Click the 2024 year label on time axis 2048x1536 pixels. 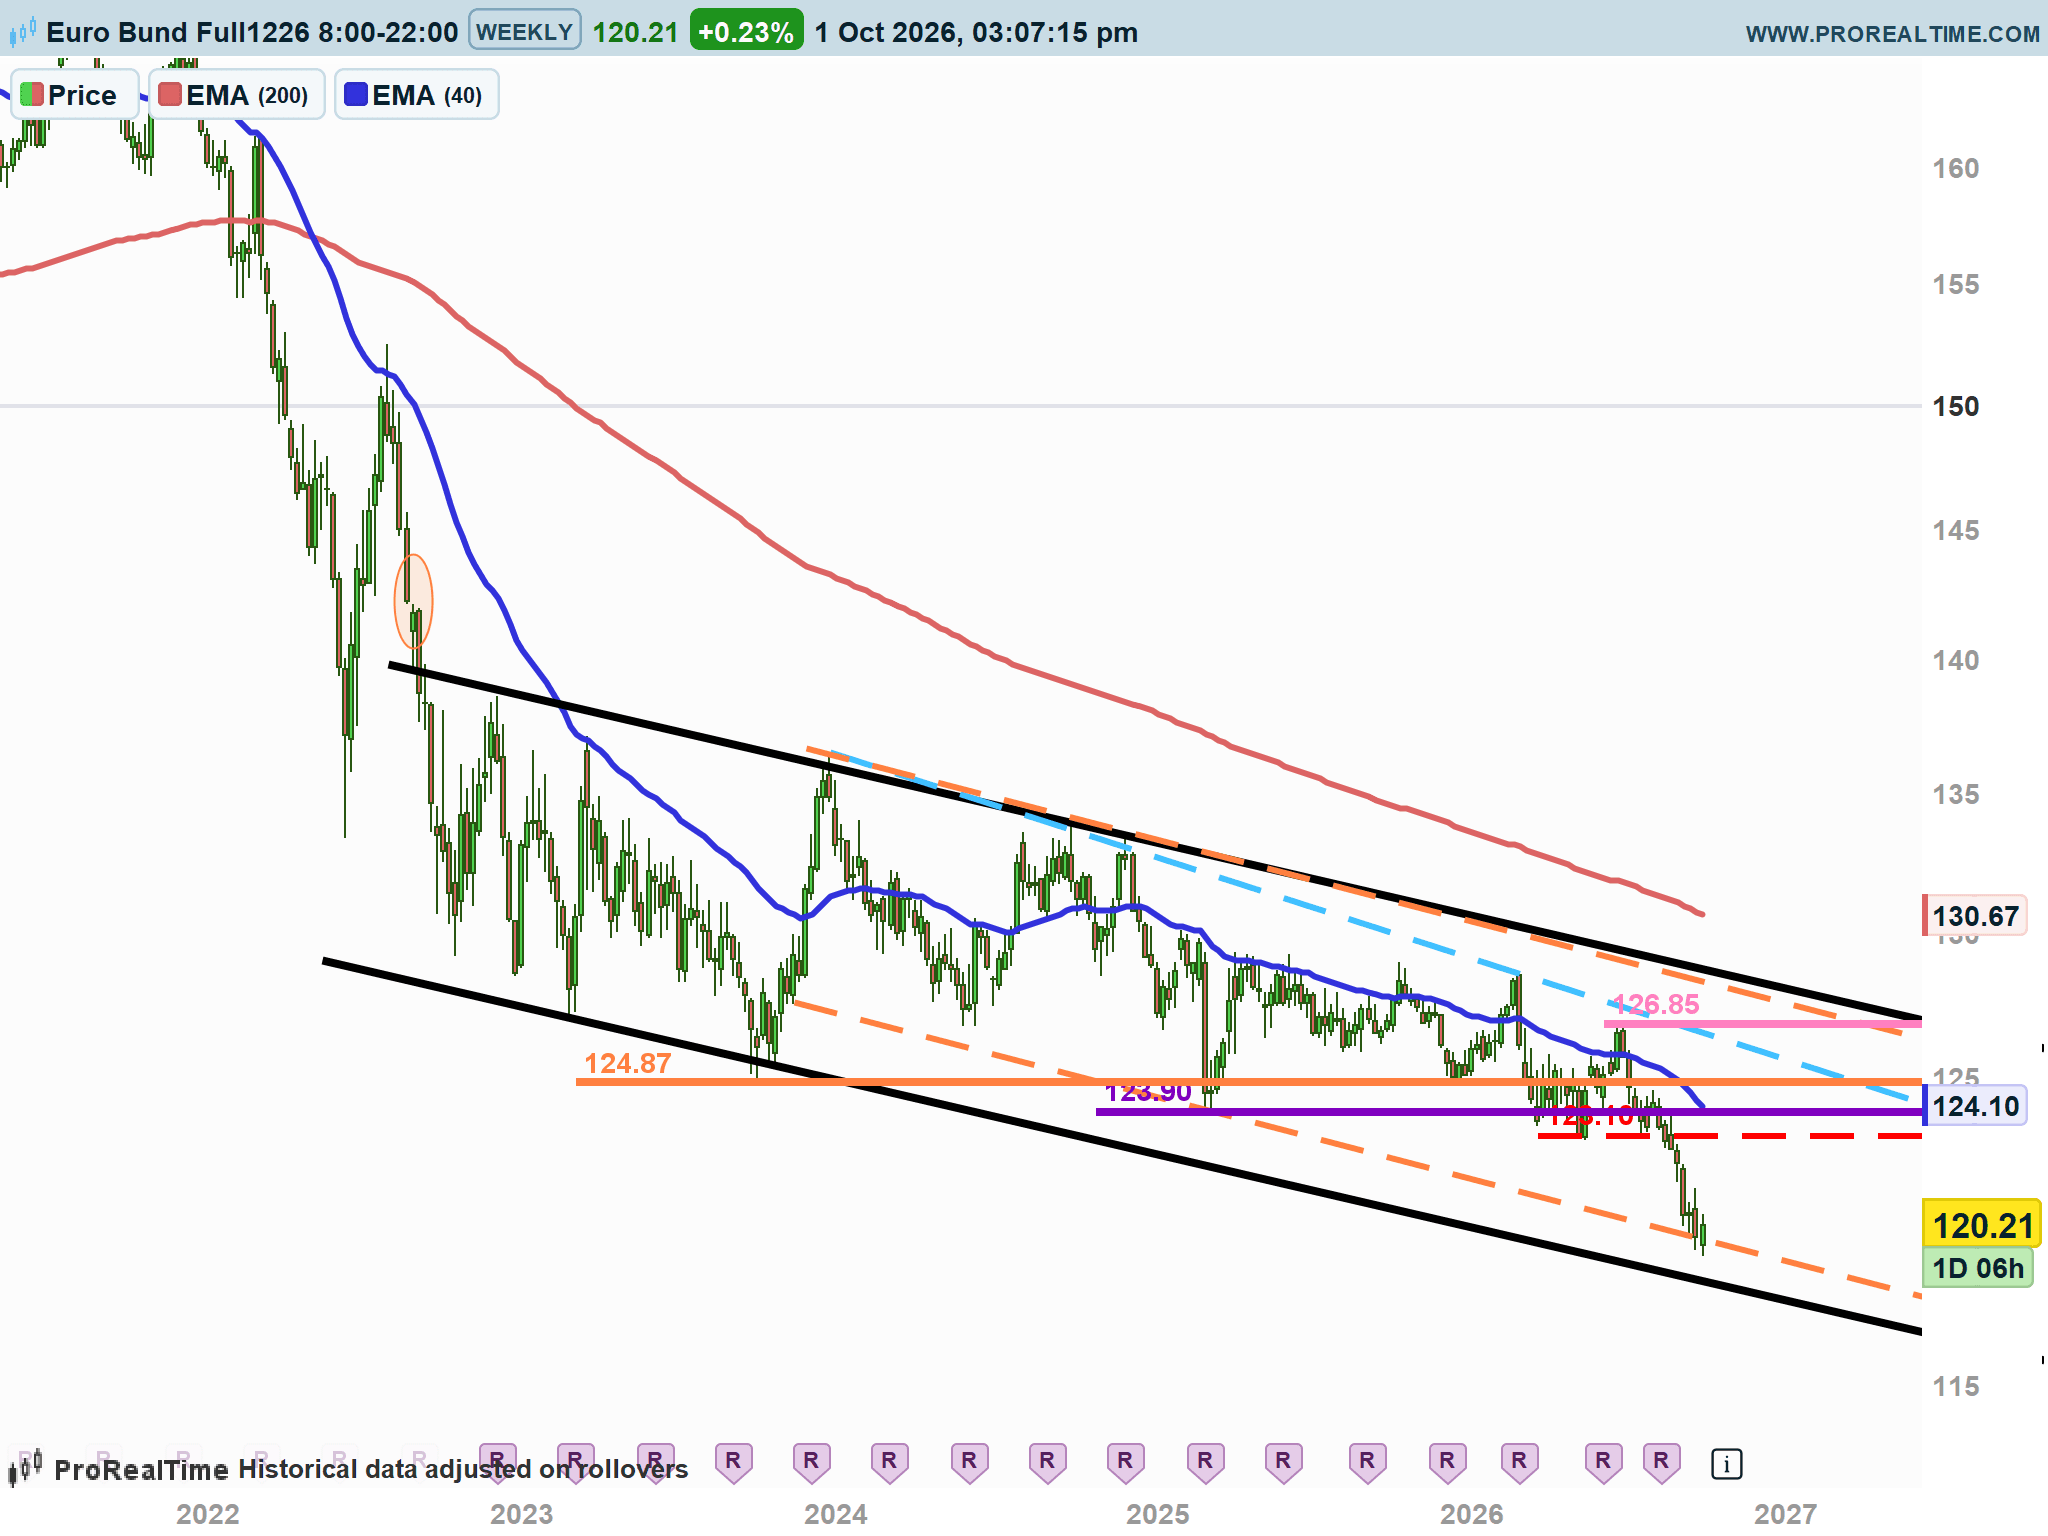coord(836,1513)
